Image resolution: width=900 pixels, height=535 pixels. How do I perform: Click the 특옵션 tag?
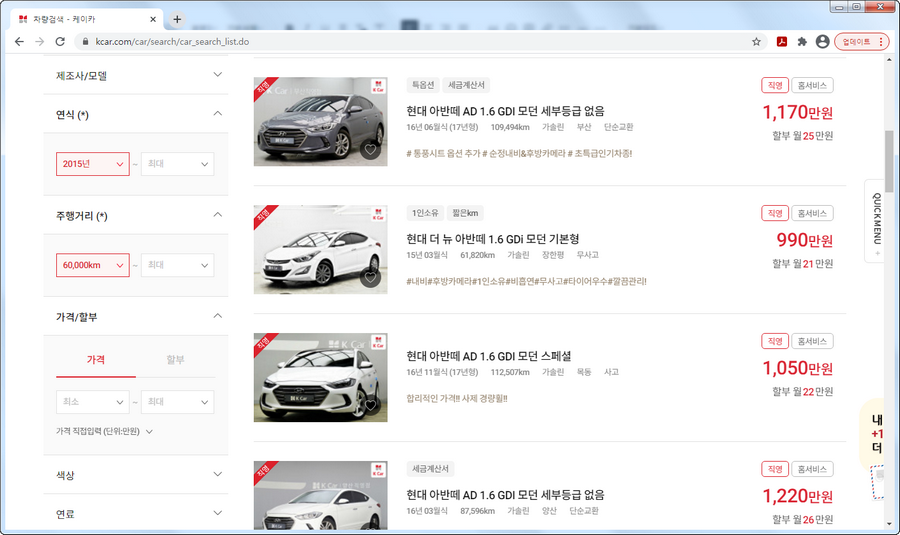coord(423,85)
